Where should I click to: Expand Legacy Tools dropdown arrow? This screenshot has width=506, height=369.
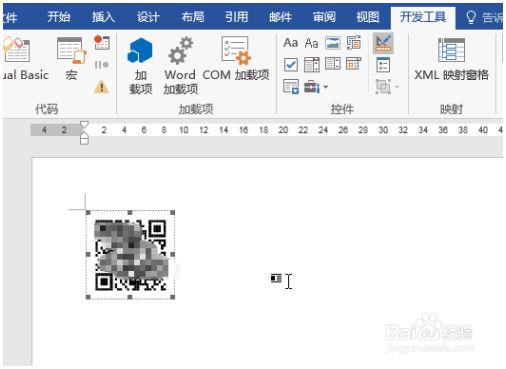pyautogui.click(x=326, y=87)
